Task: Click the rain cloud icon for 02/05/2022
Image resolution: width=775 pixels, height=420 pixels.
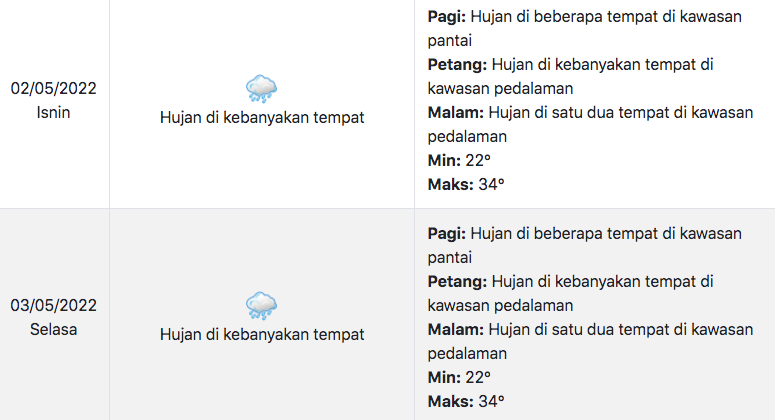Action: [261, 89]
